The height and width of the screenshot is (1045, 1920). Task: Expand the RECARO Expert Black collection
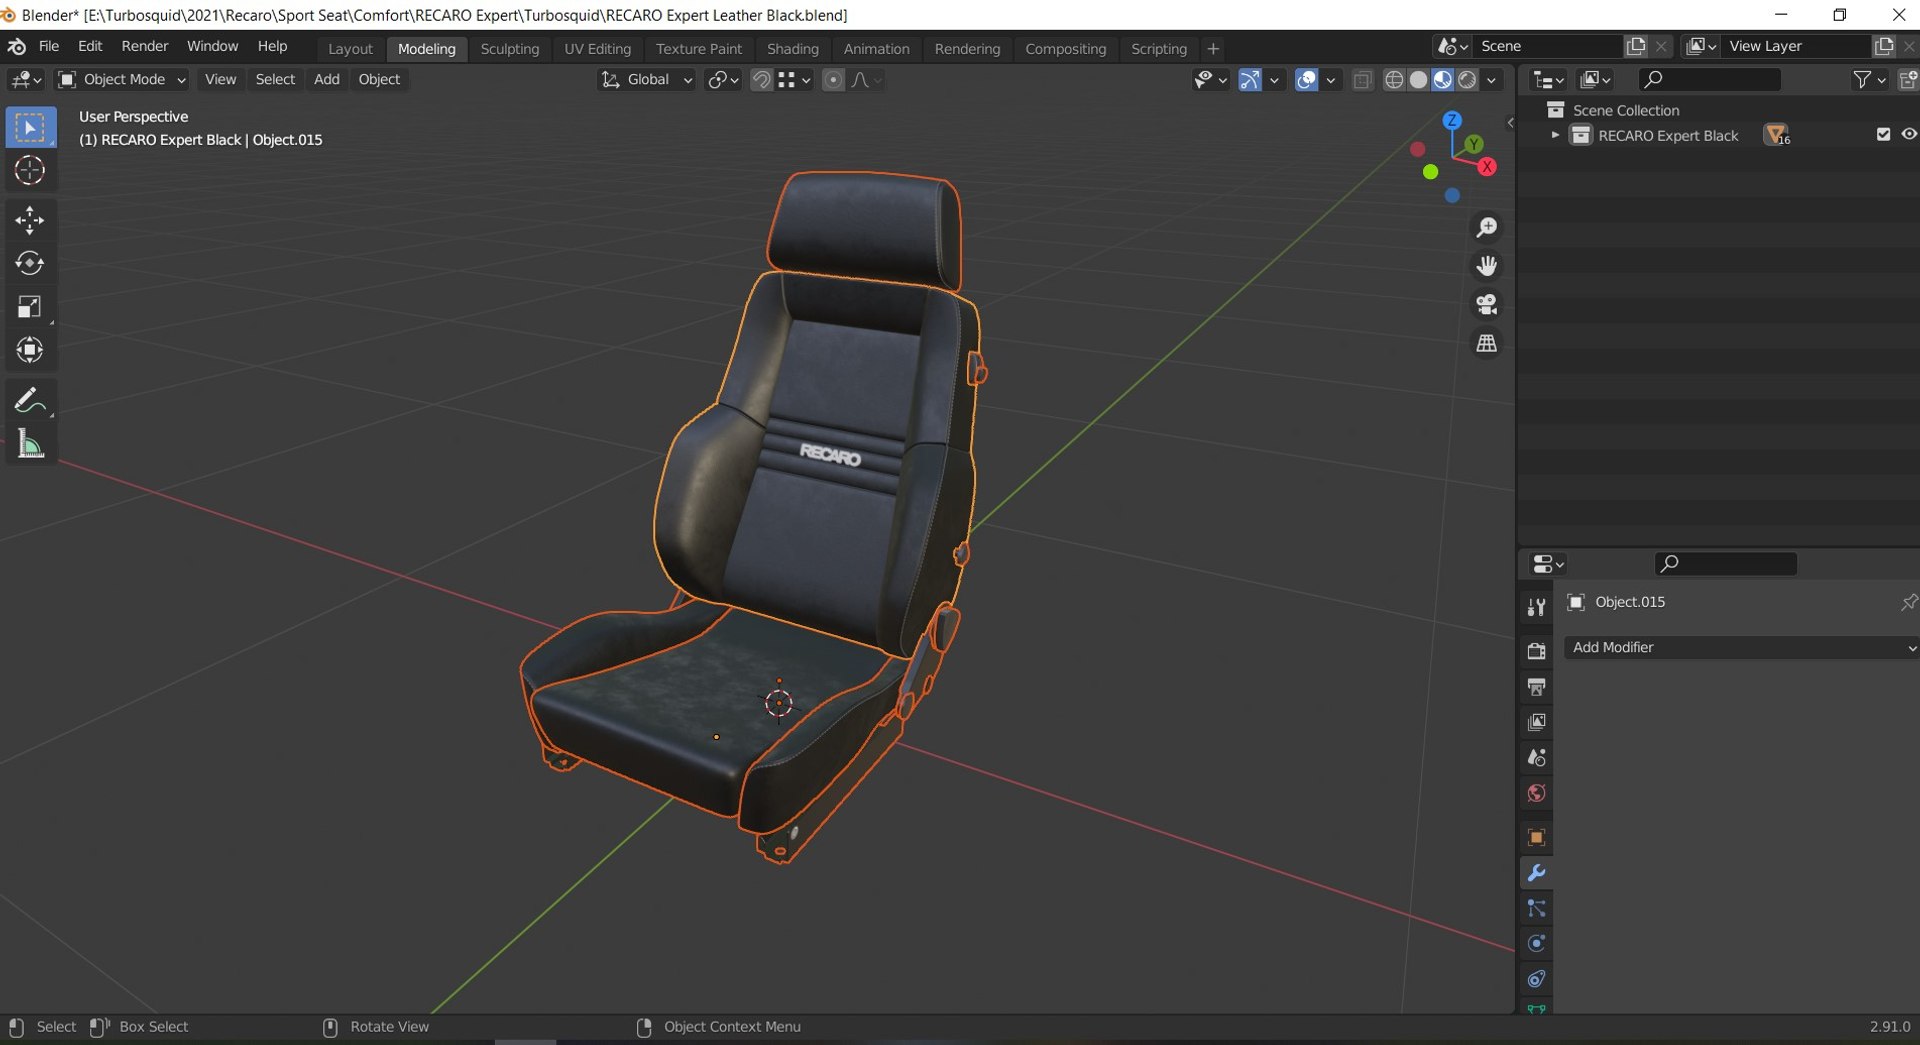click(1554, 135)
